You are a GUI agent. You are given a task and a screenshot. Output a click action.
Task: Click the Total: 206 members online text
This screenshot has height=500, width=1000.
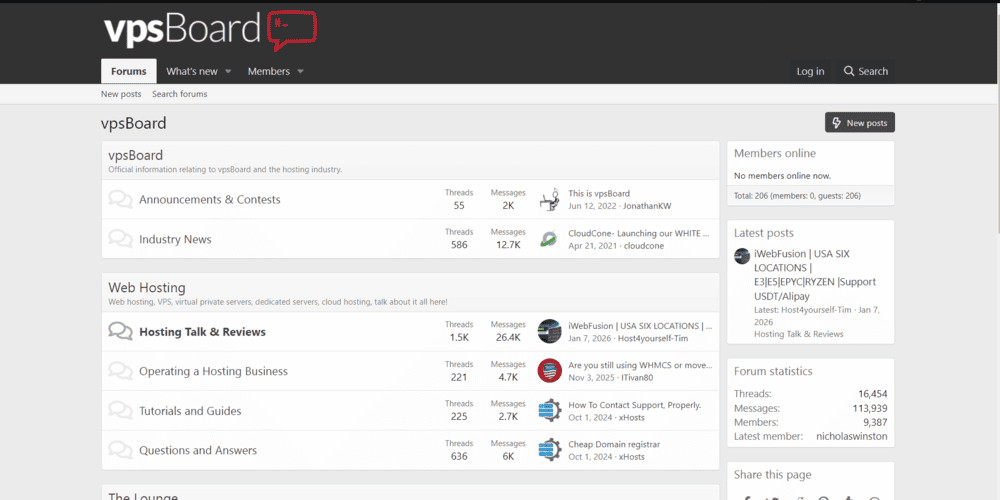tap(797, 196)
